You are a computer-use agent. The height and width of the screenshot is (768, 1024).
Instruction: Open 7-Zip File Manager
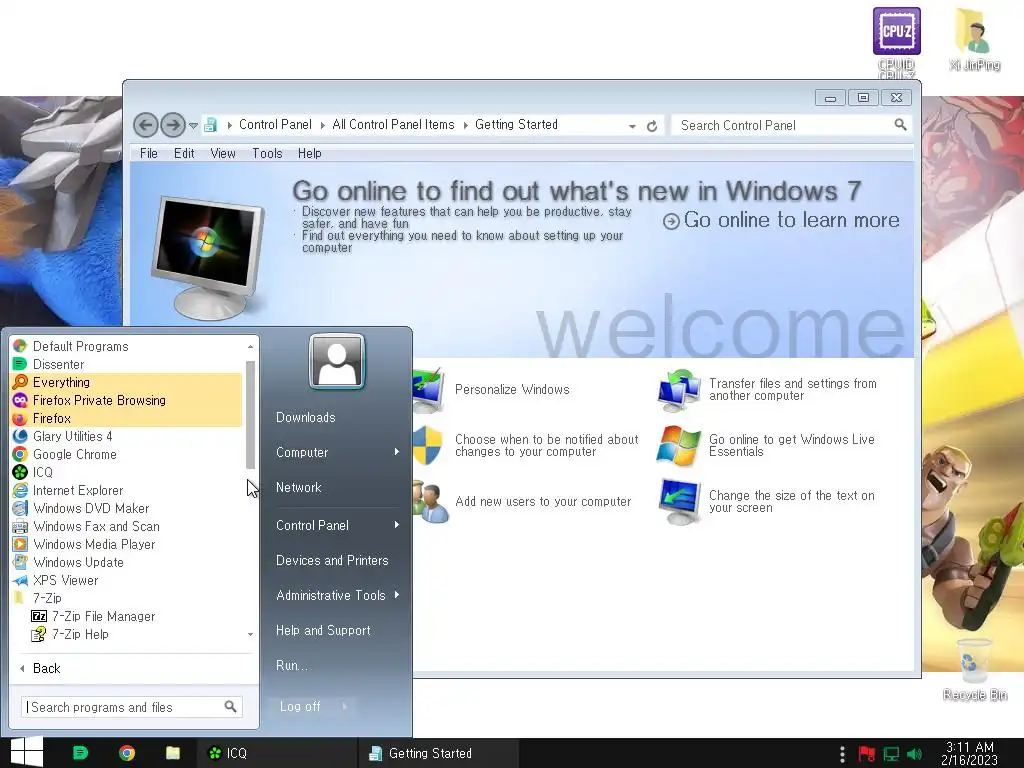[x=103, y=616]
